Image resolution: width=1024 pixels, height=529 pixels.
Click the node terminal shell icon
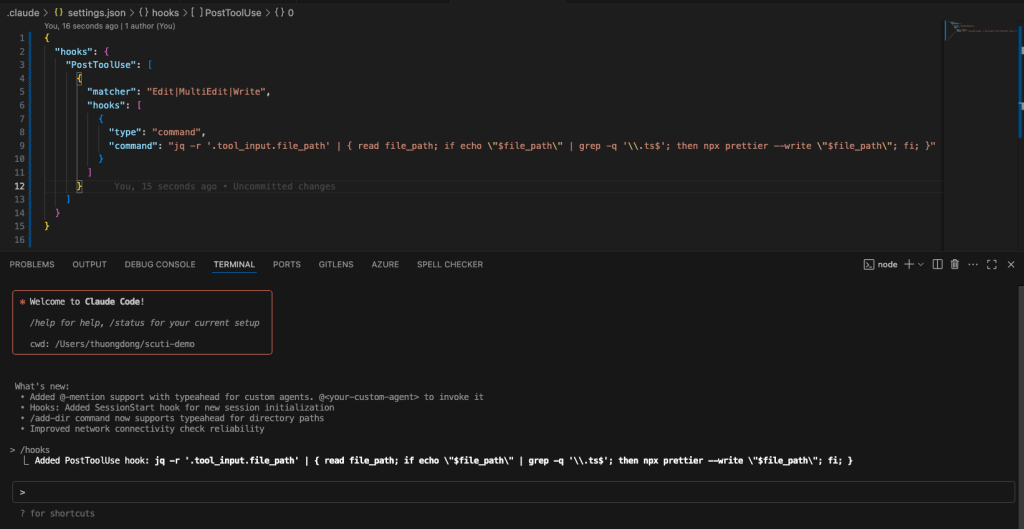869,264
